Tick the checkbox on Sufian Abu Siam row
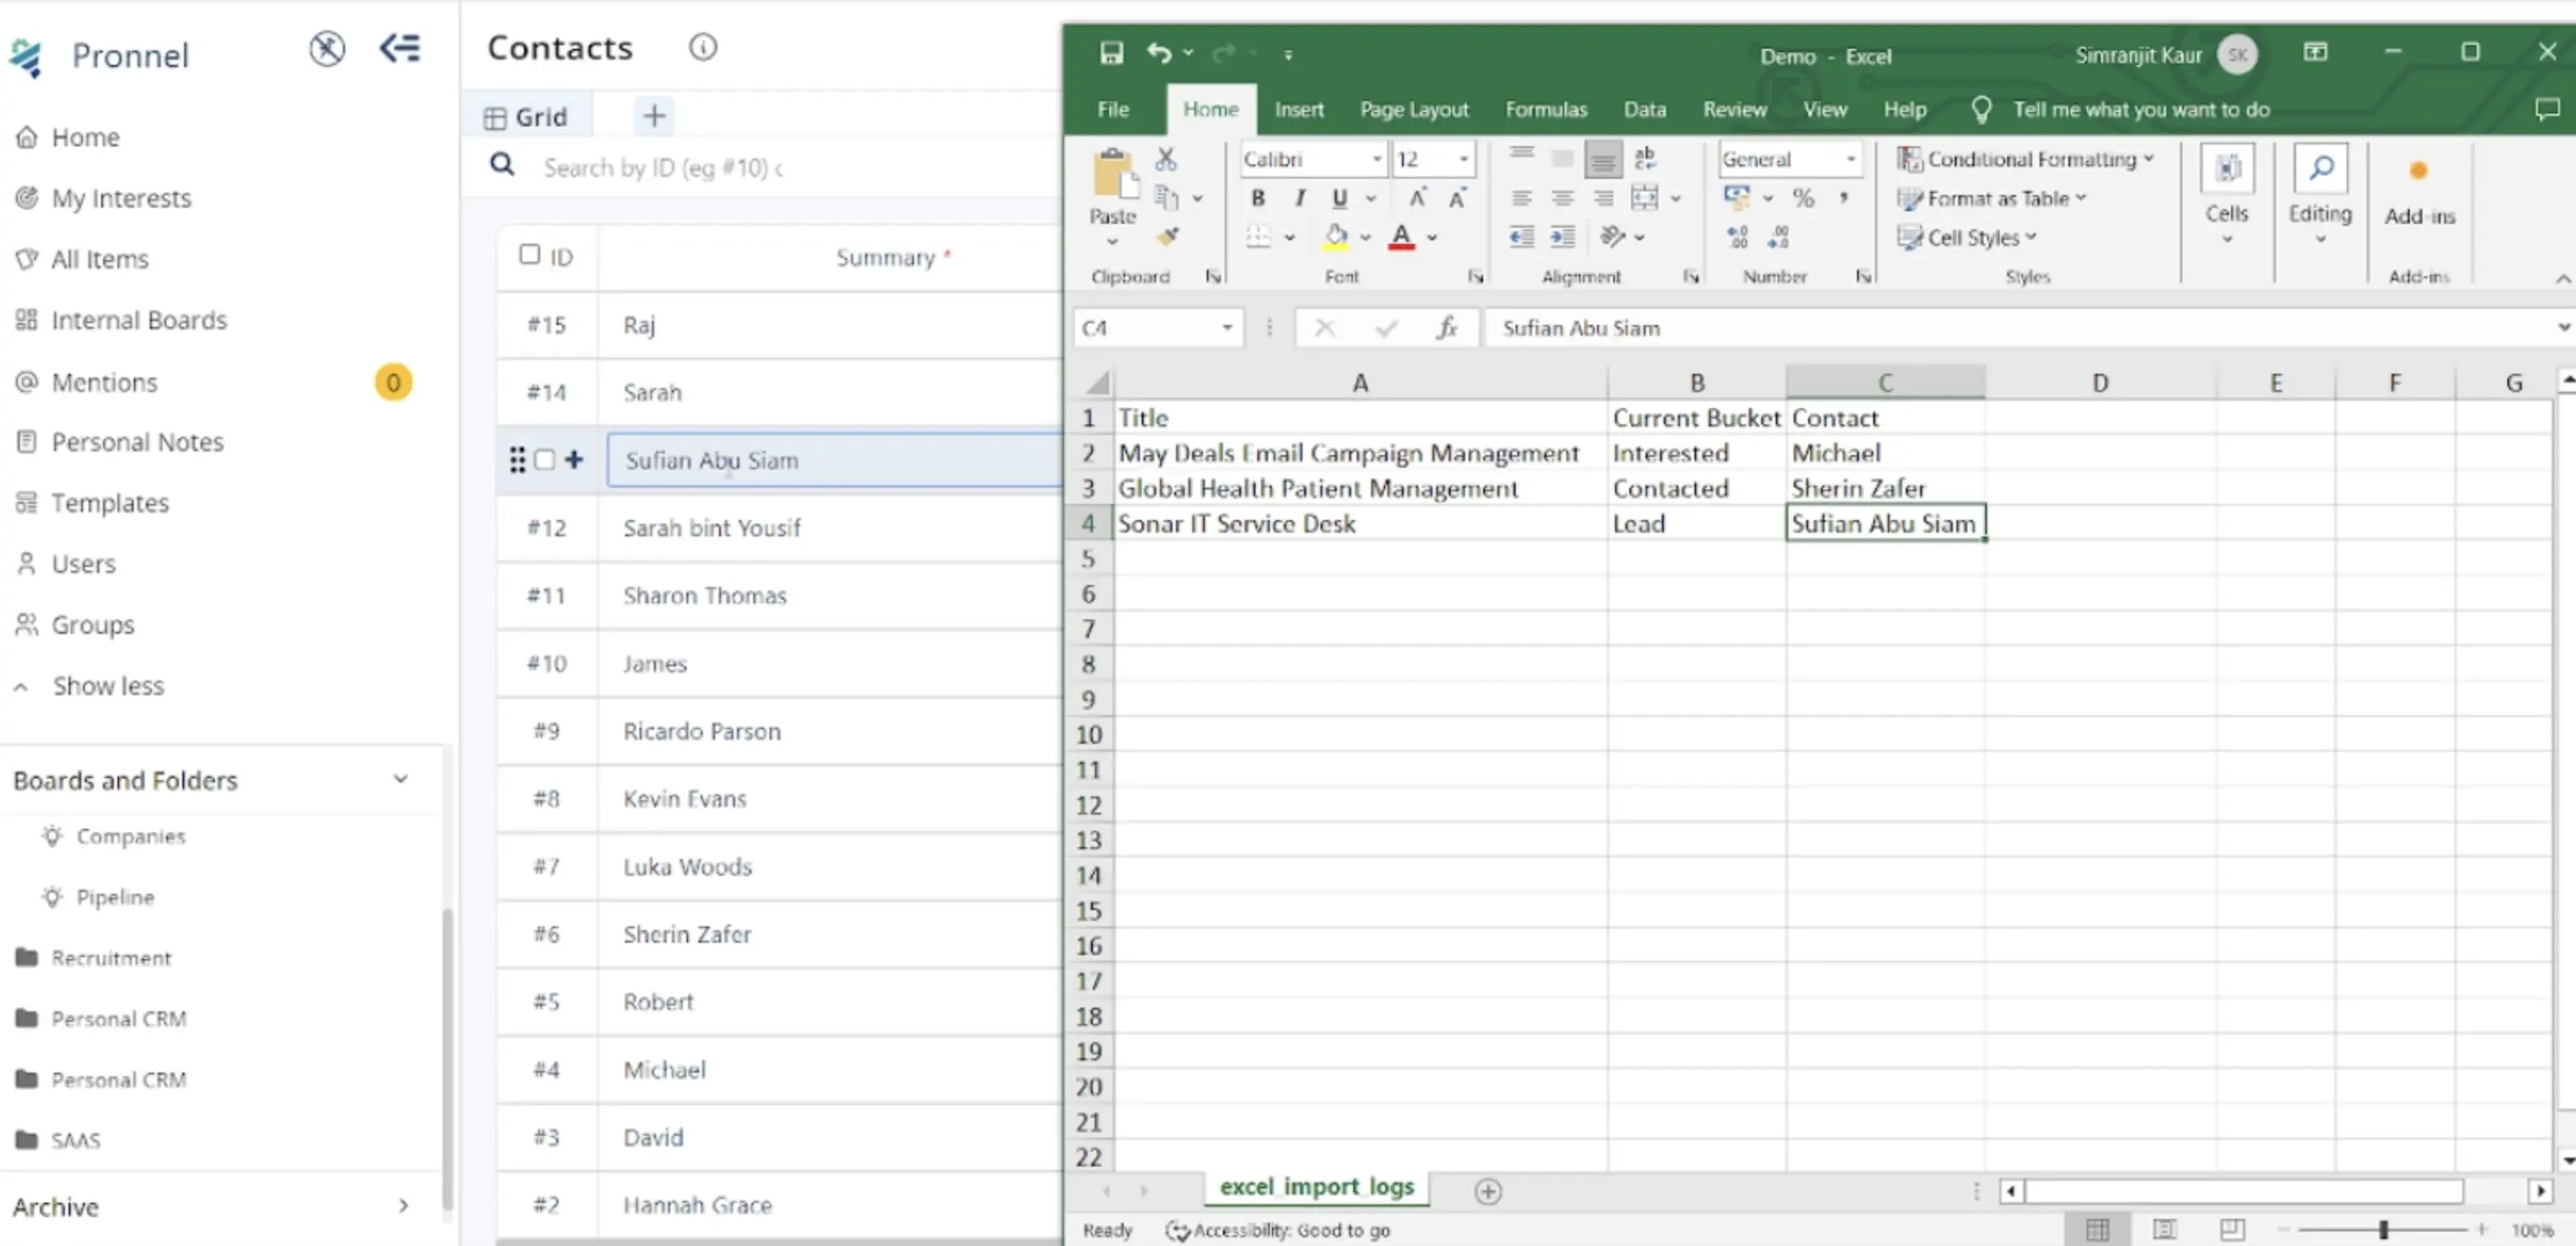 coord(544,460)
